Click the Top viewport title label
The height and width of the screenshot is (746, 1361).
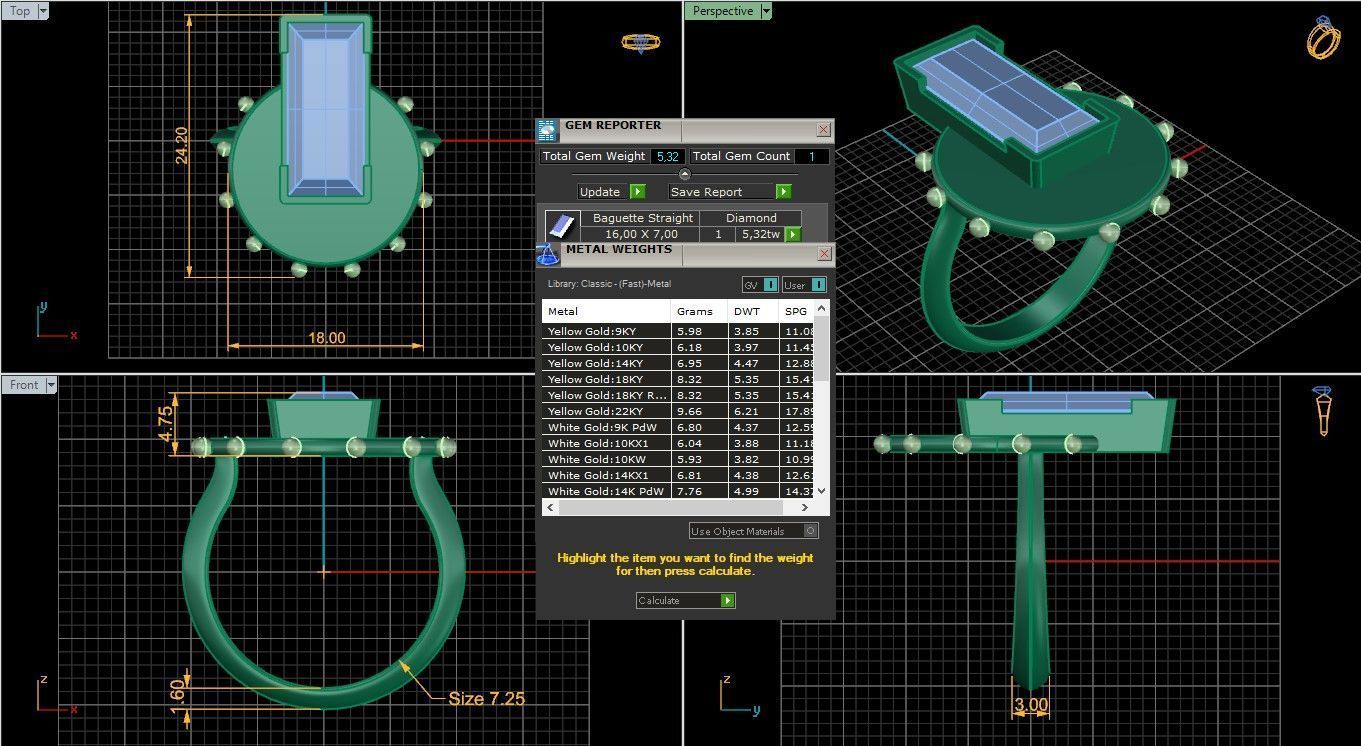click(20, 11)
